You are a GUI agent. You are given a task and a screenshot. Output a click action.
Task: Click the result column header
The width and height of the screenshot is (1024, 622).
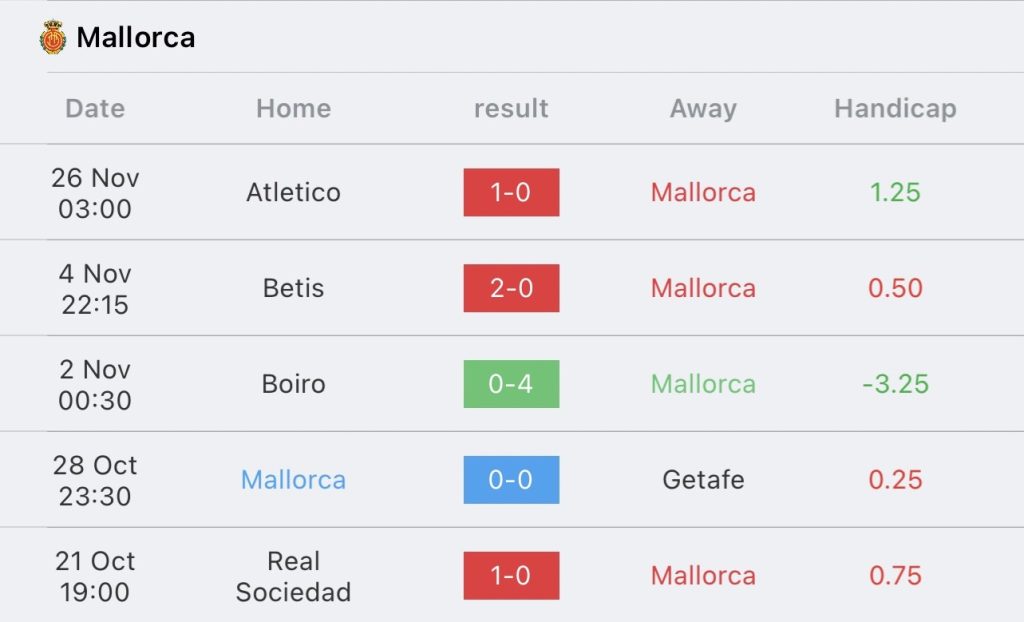click(x=511, y=108)
